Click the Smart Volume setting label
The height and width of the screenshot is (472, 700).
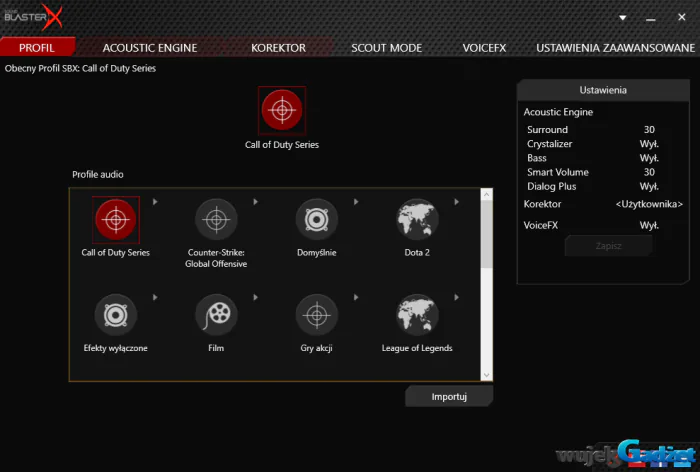[558, 172]
